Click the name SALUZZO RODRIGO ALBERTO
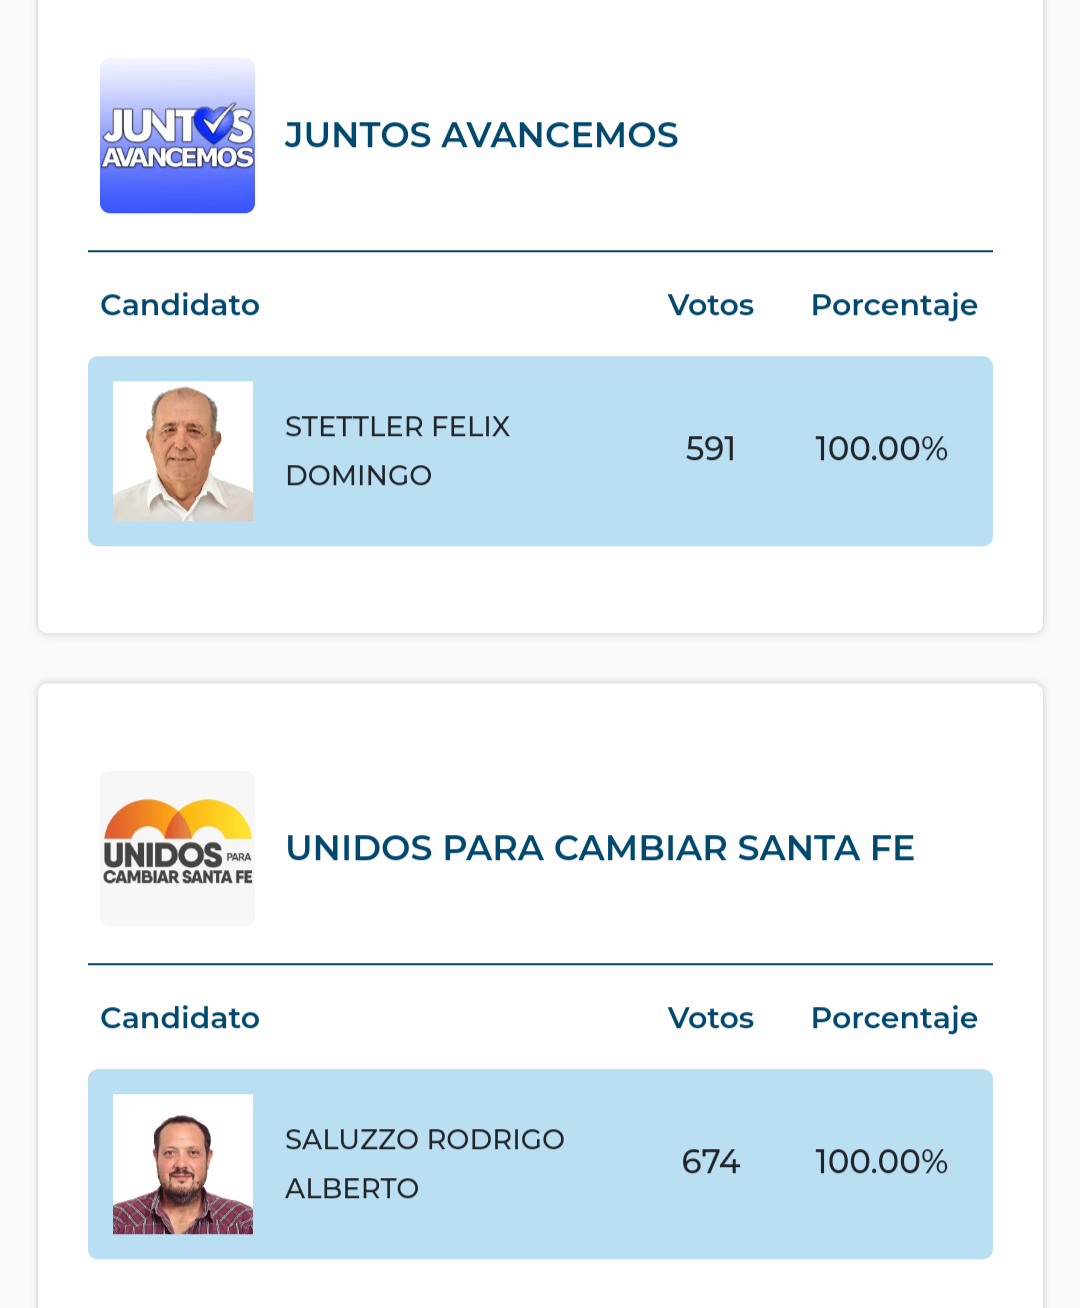The width and height of the screenshot is (1080, 1308). point(424,1164)
